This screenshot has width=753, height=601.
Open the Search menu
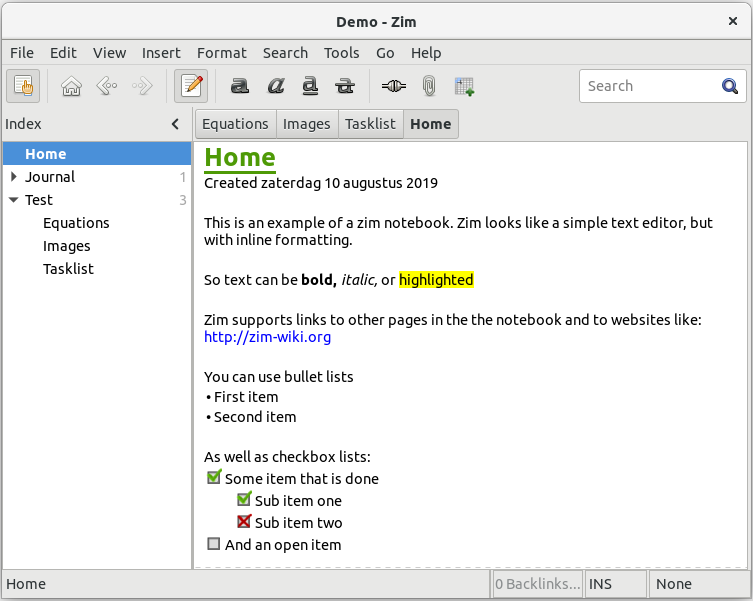pos(285,53)
